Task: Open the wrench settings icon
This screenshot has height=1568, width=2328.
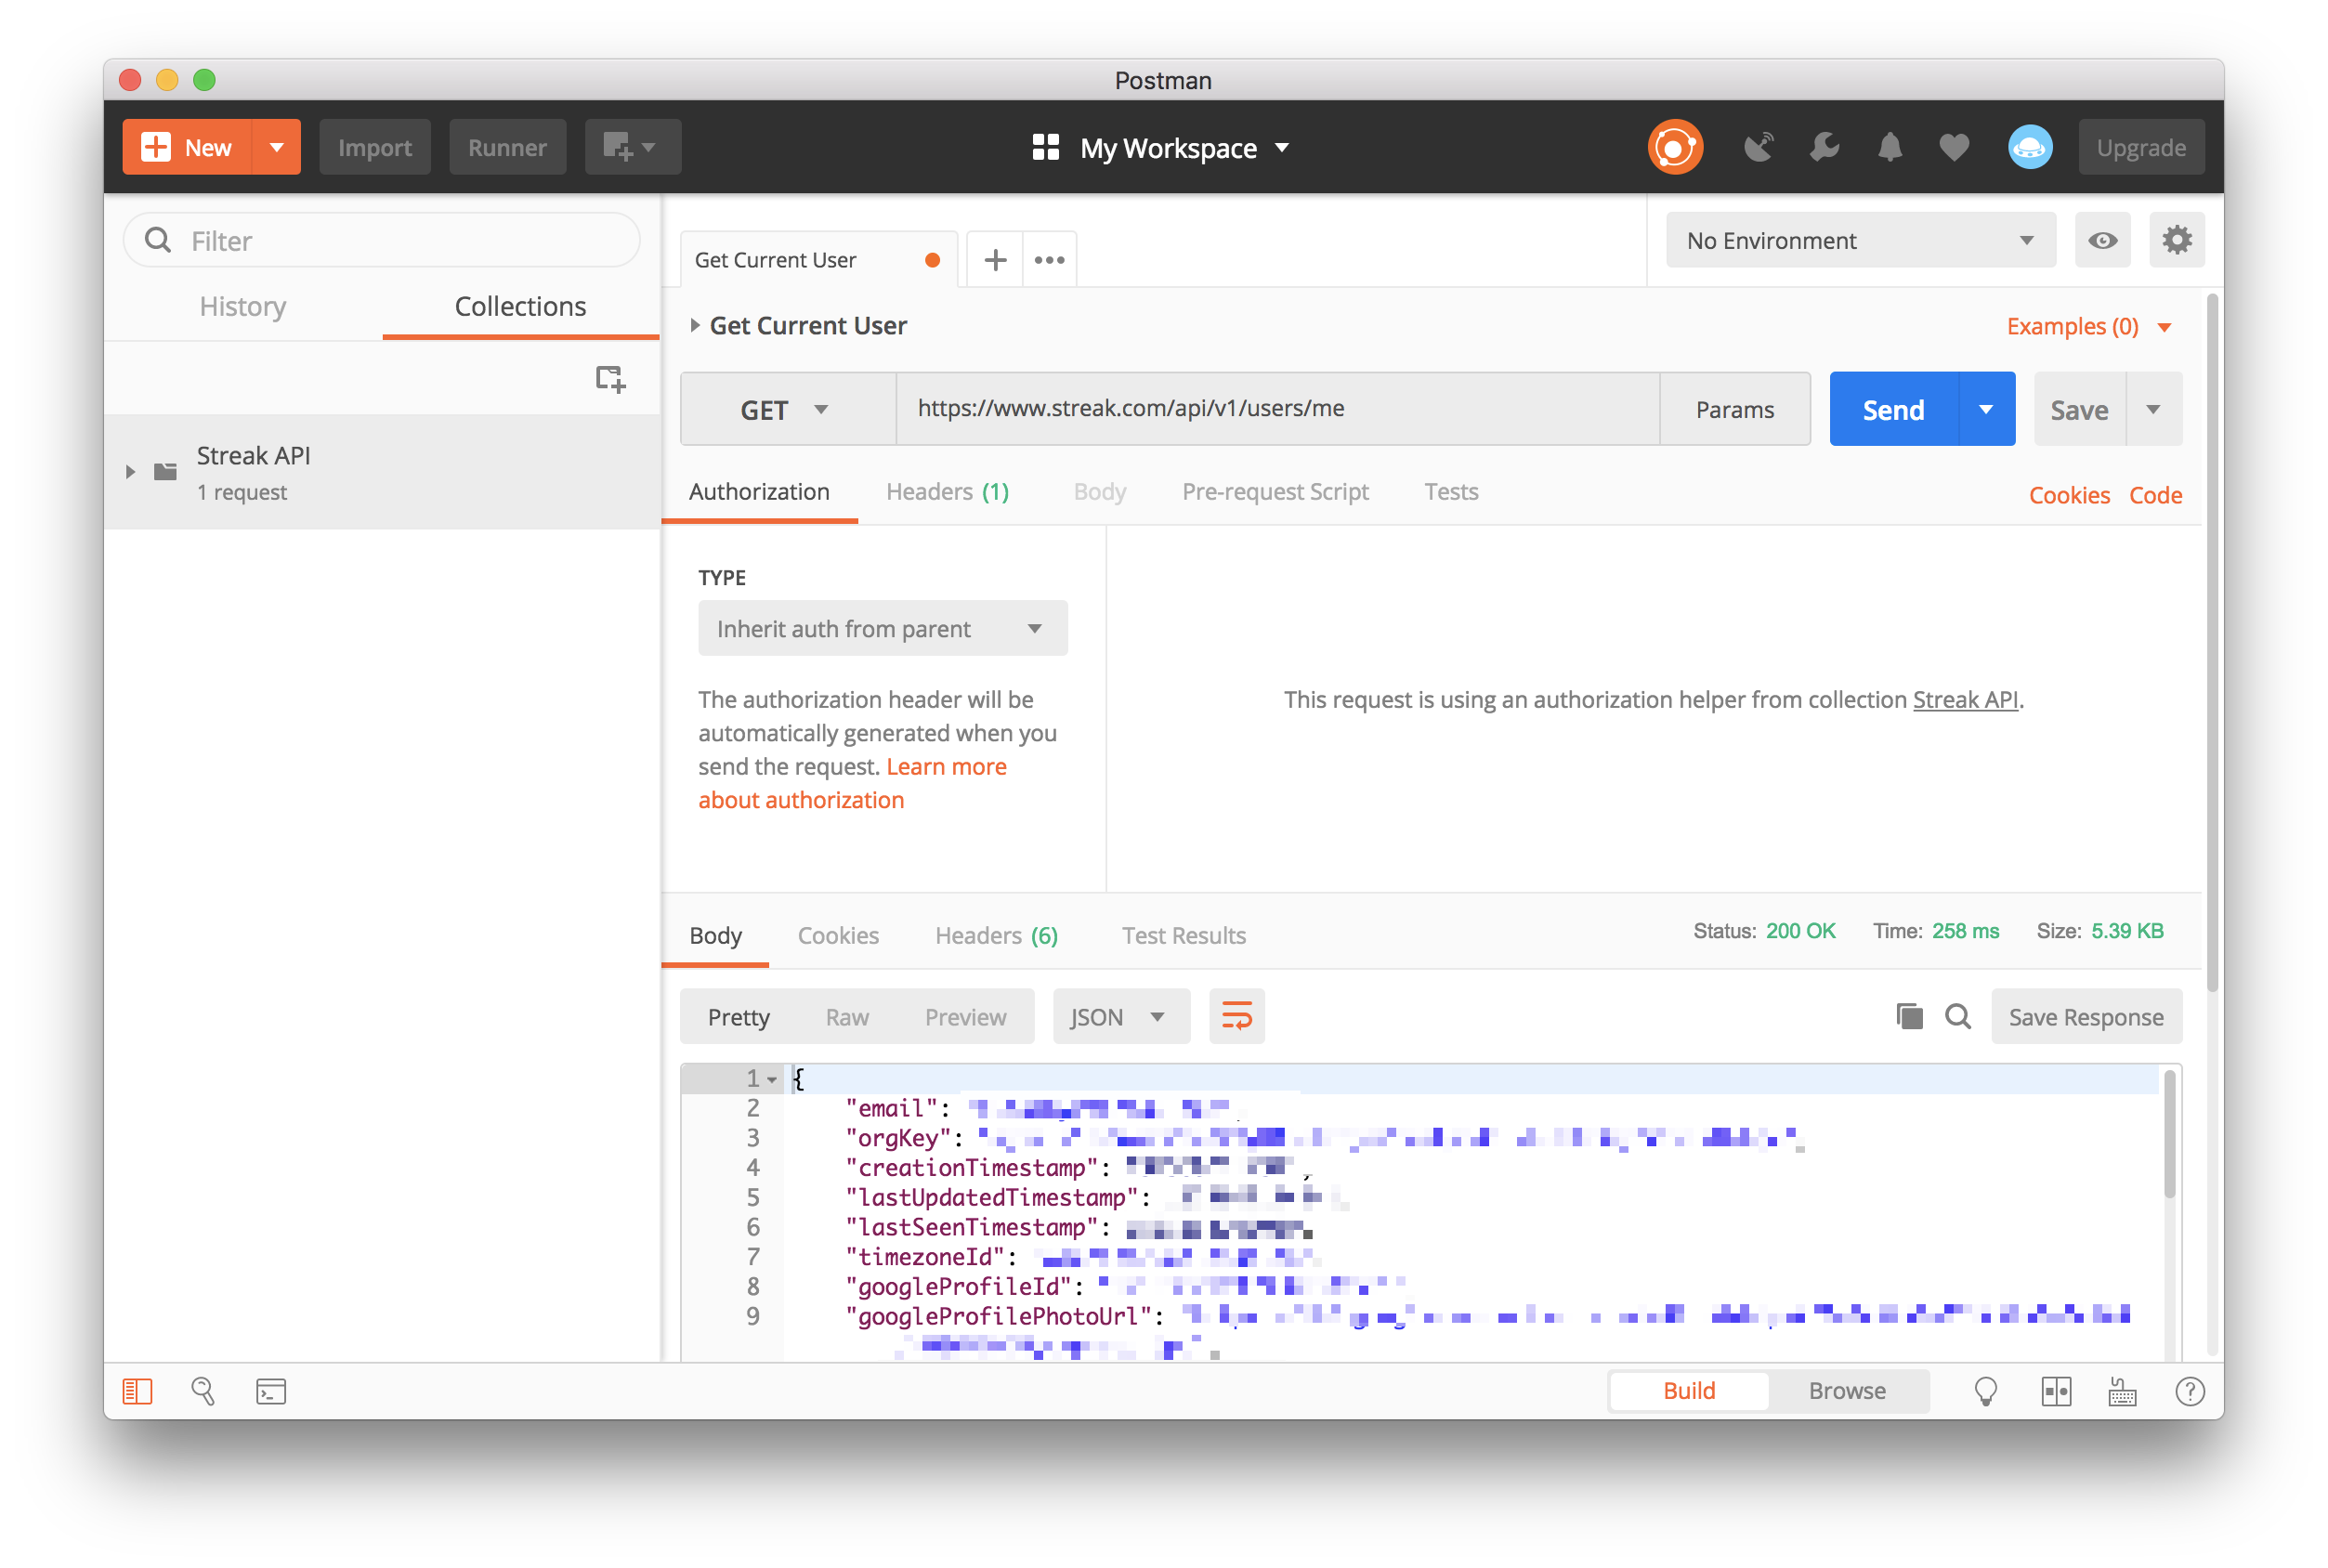Action: [1824, 147]
